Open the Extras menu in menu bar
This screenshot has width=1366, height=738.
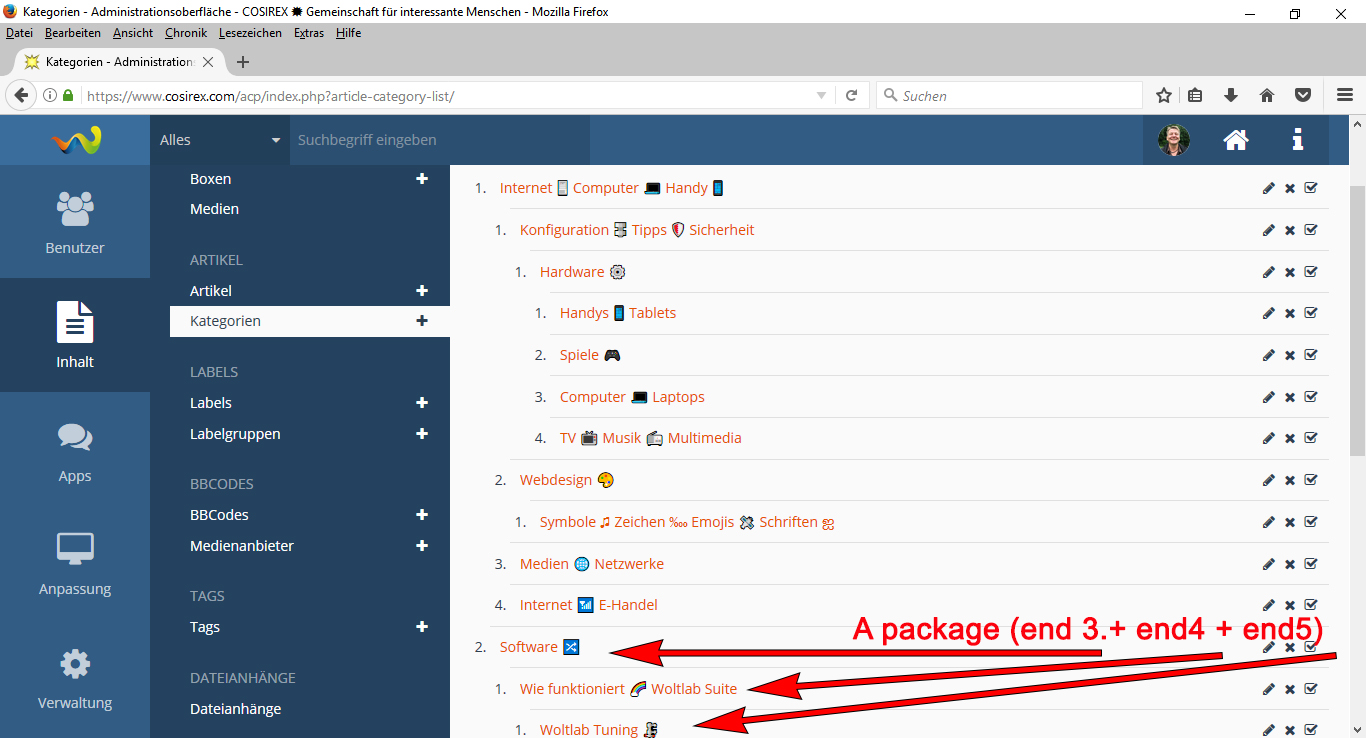pyautogui.click(x=309, y=33)
